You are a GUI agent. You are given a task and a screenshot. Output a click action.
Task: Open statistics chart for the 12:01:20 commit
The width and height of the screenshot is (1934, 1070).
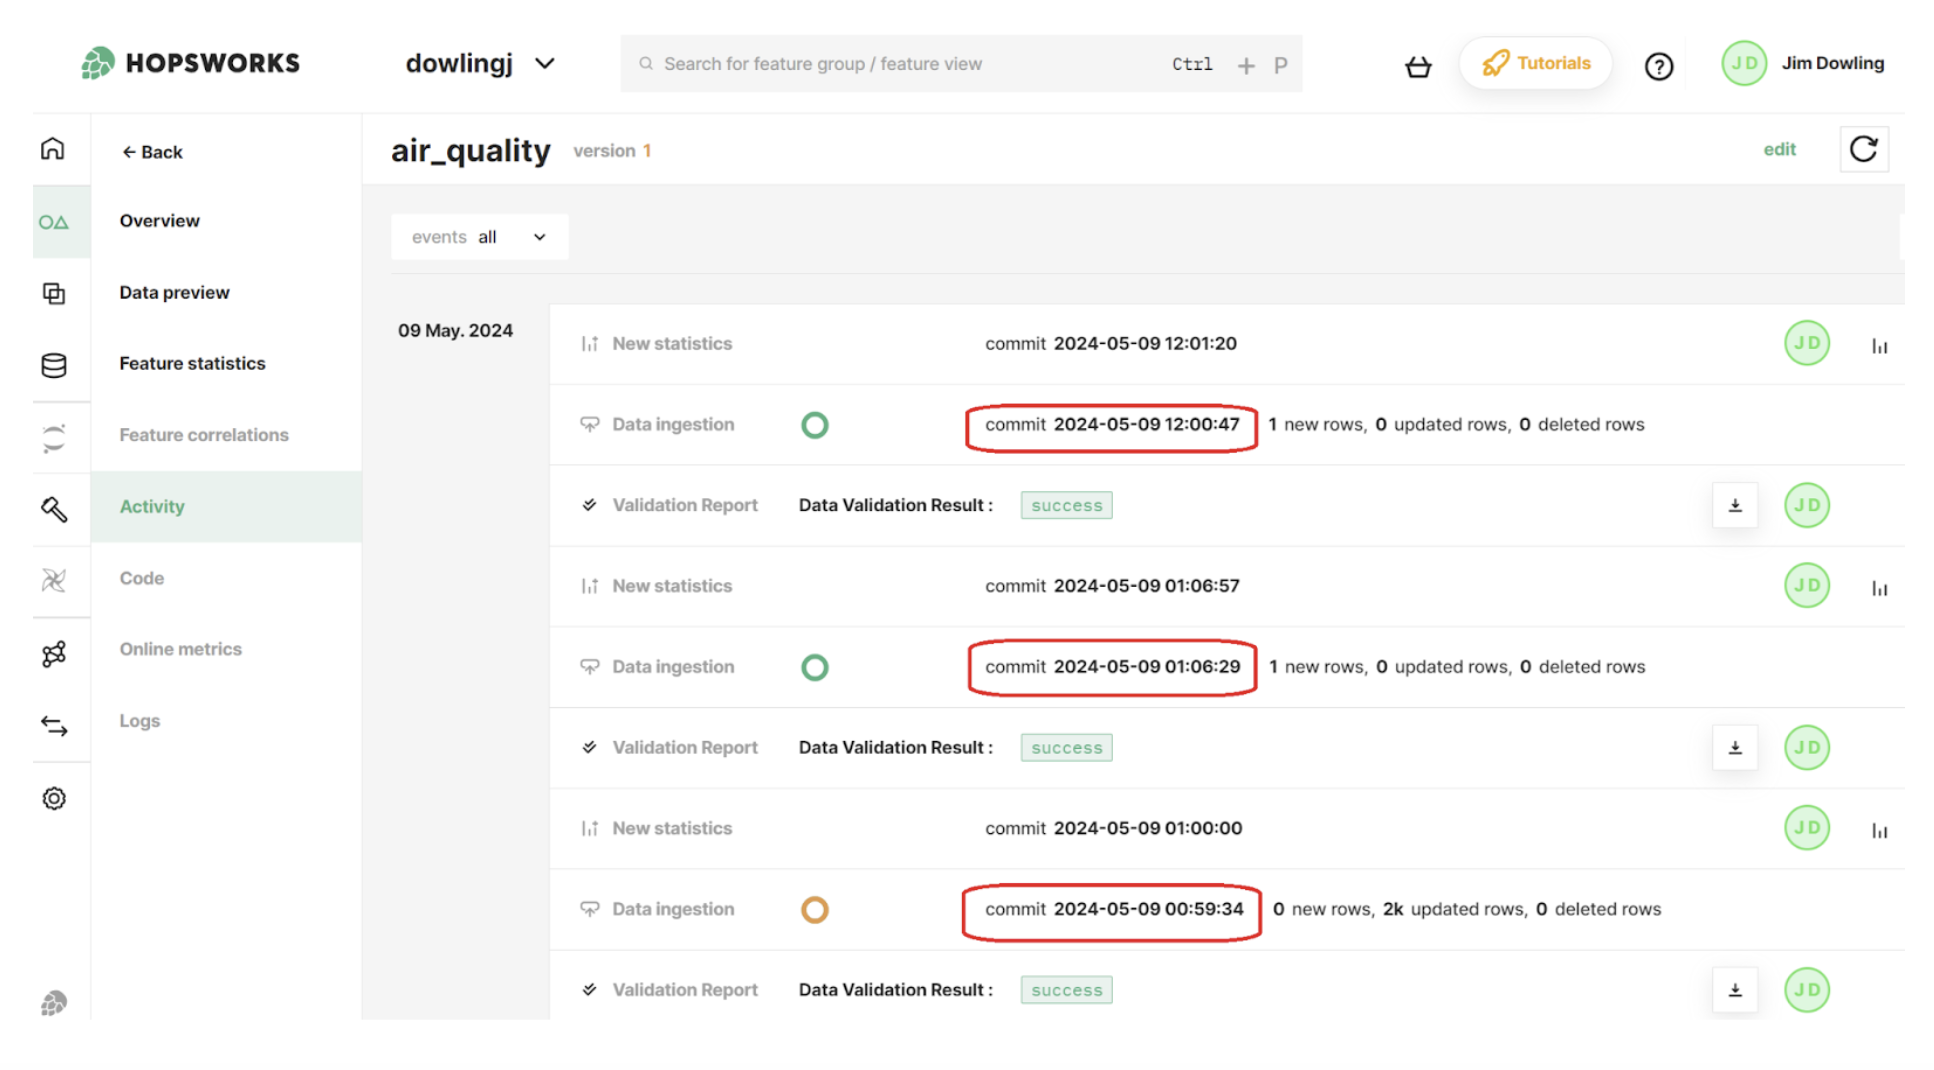(1880, 343)
